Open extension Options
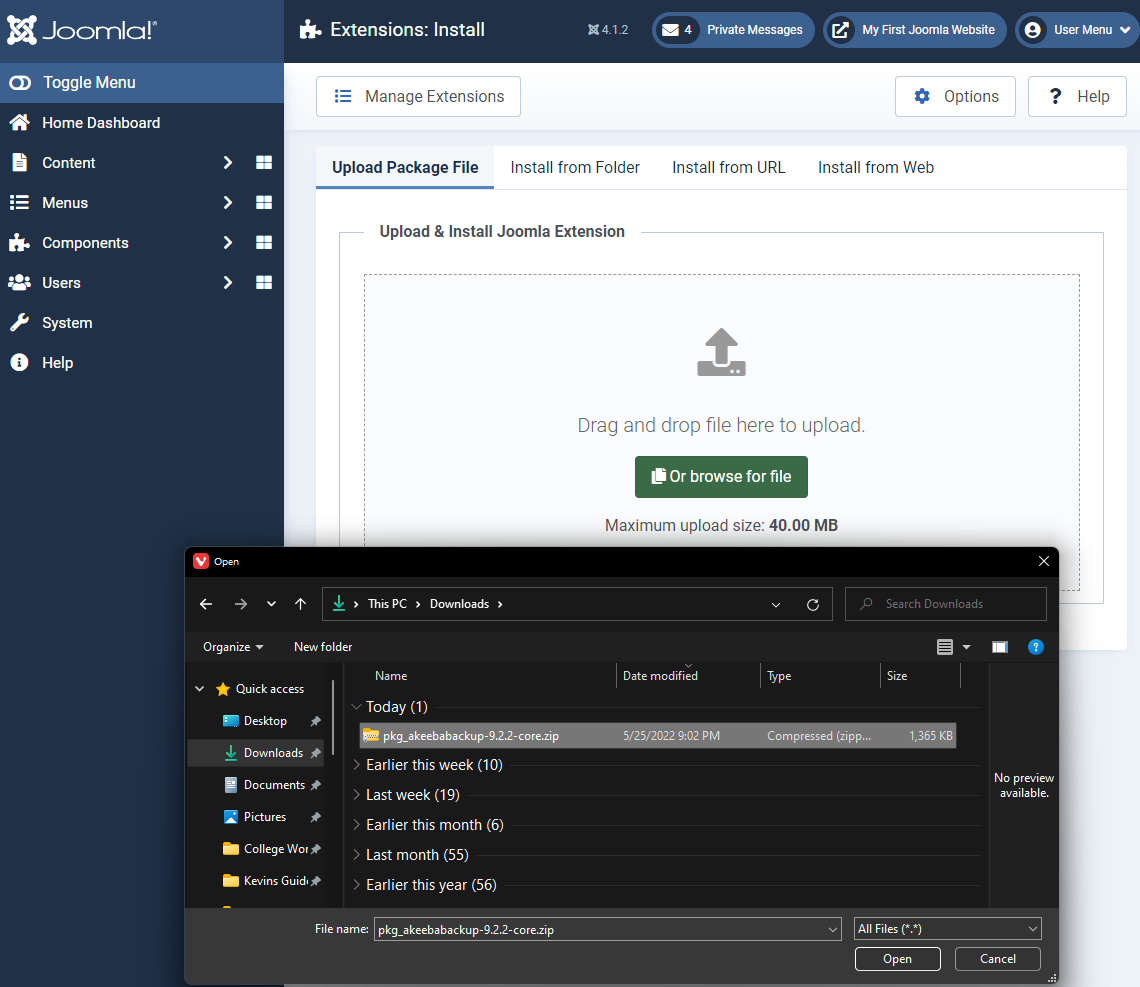1140x987 pixels. coord(955,97)
